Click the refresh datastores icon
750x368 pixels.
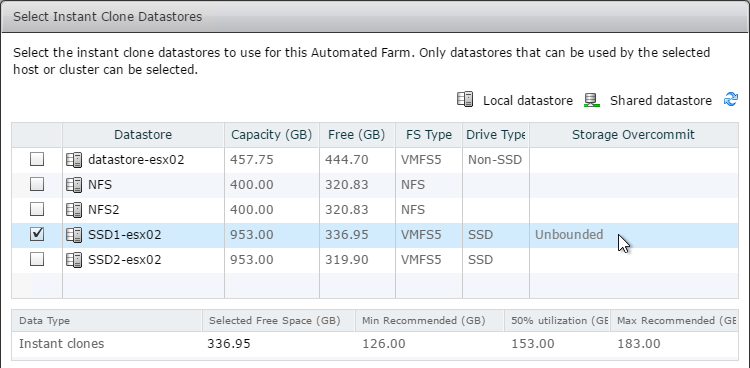pyautogui.click(x=730, y=100)
